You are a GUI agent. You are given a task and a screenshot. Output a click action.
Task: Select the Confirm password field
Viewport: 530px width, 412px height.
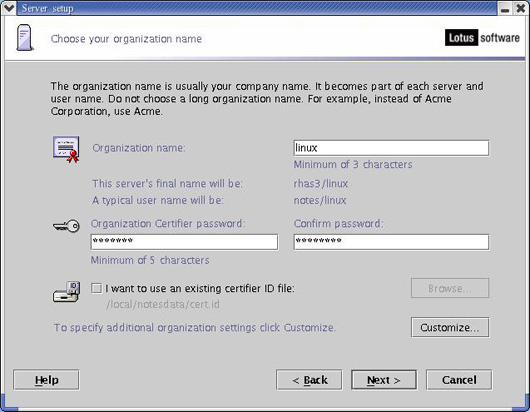[x=391, y=242]
